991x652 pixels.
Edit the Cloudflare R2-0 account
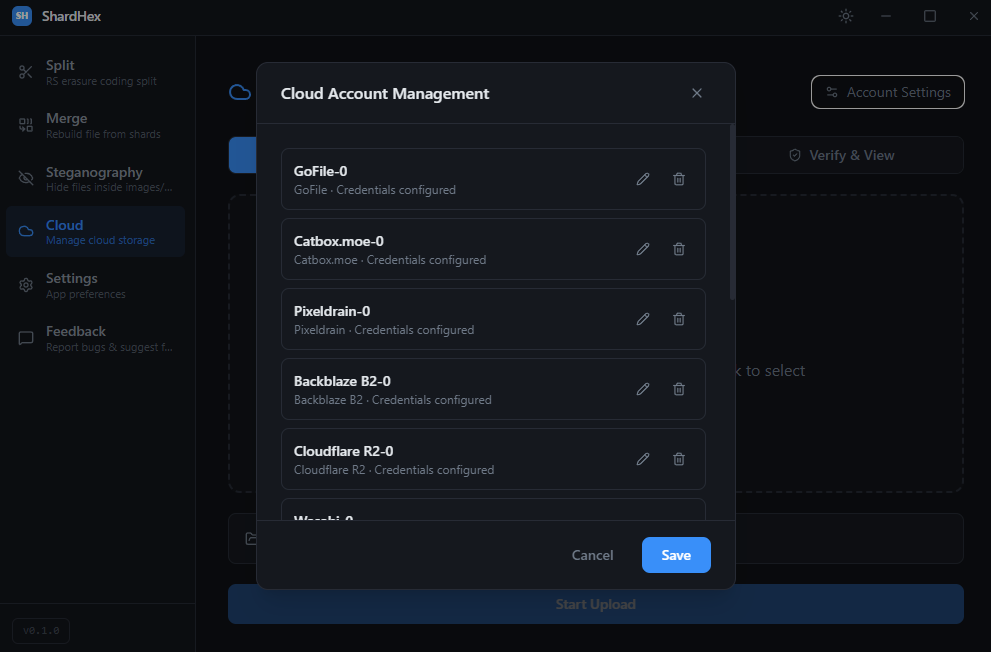pos(643,459)
